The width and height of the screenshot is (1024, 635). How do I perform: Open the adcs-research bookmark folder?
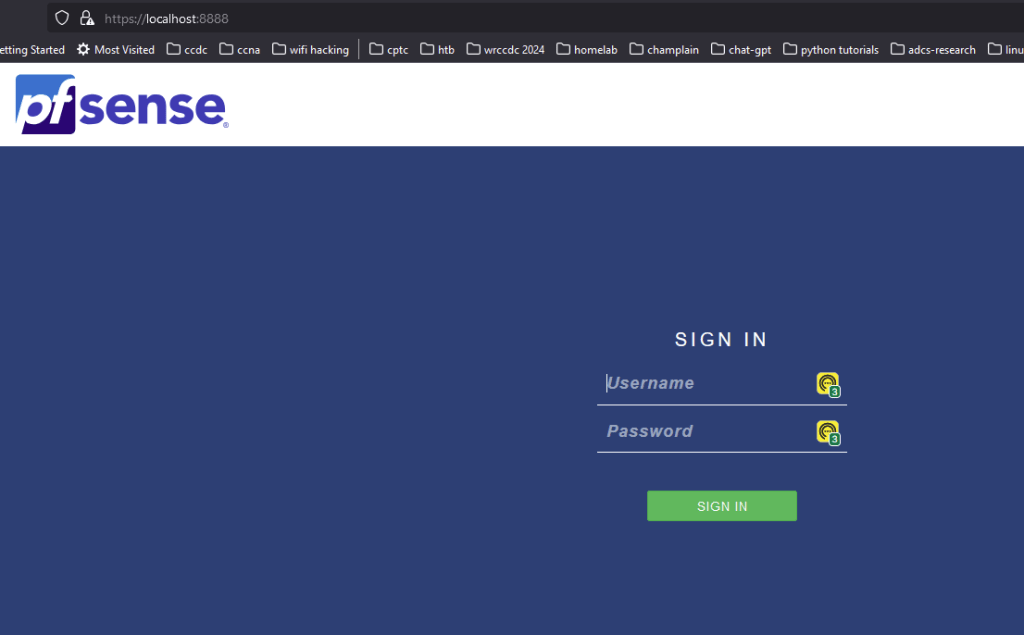click(933, 49)
